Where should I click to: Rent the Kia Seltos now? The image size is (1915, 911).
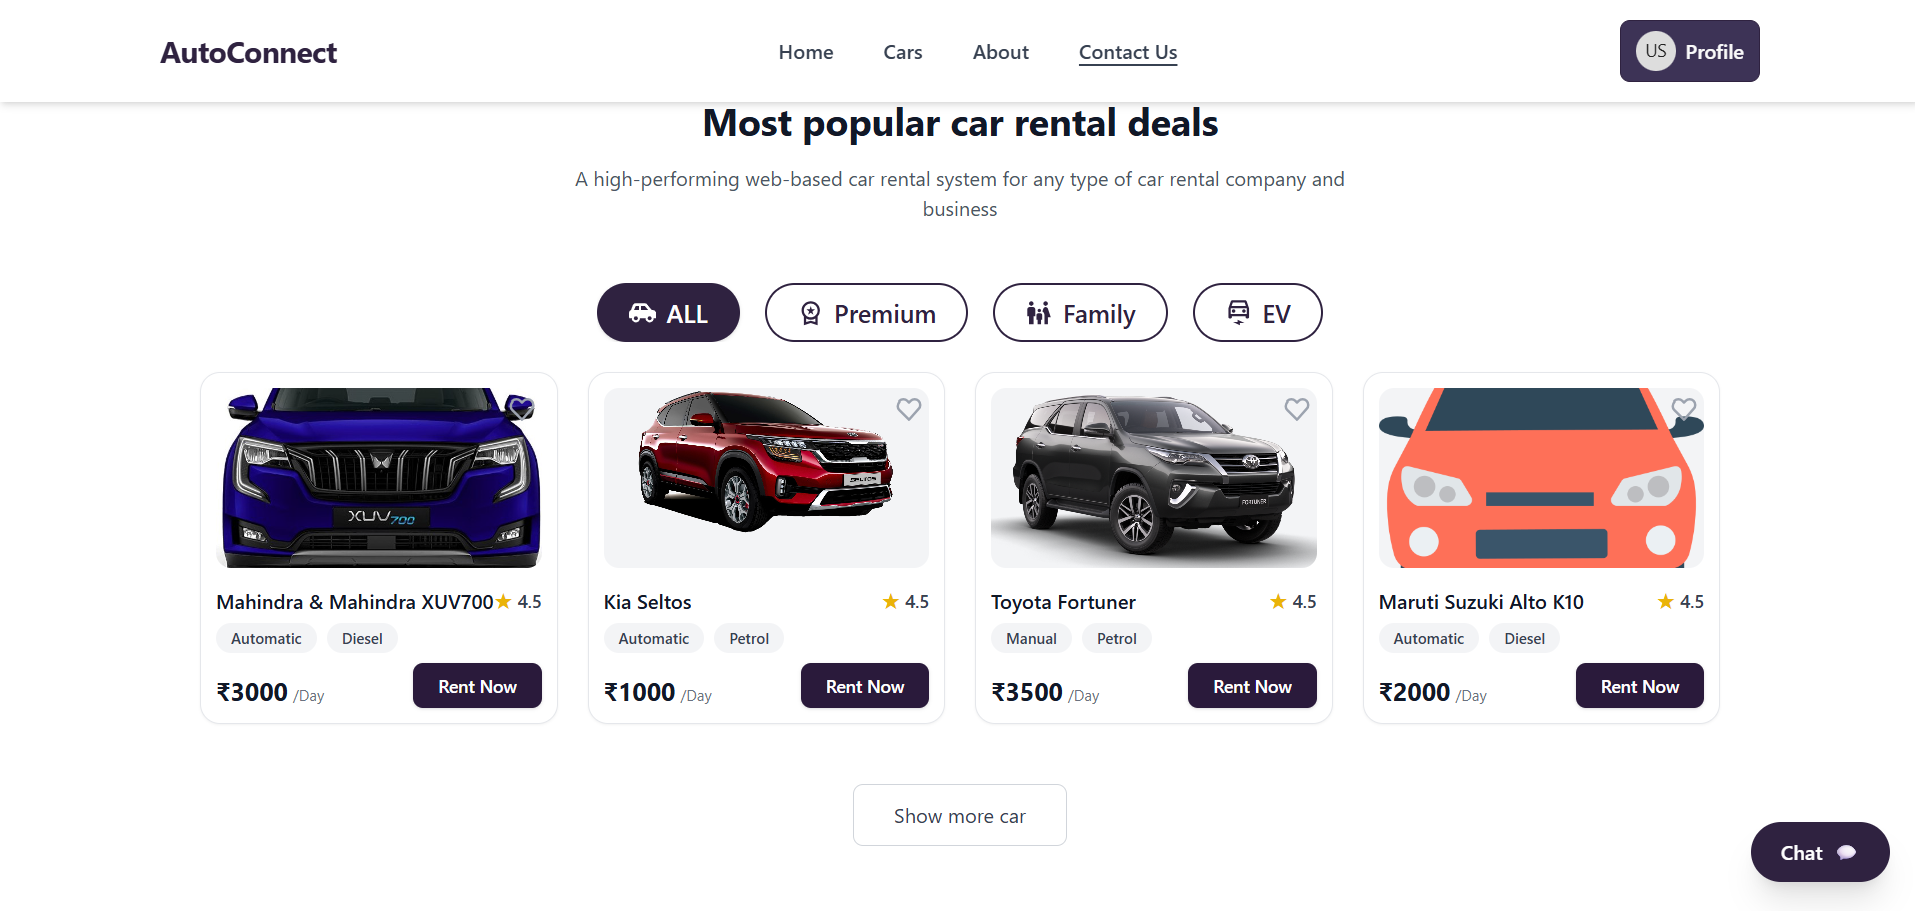[x=864, y=686]
